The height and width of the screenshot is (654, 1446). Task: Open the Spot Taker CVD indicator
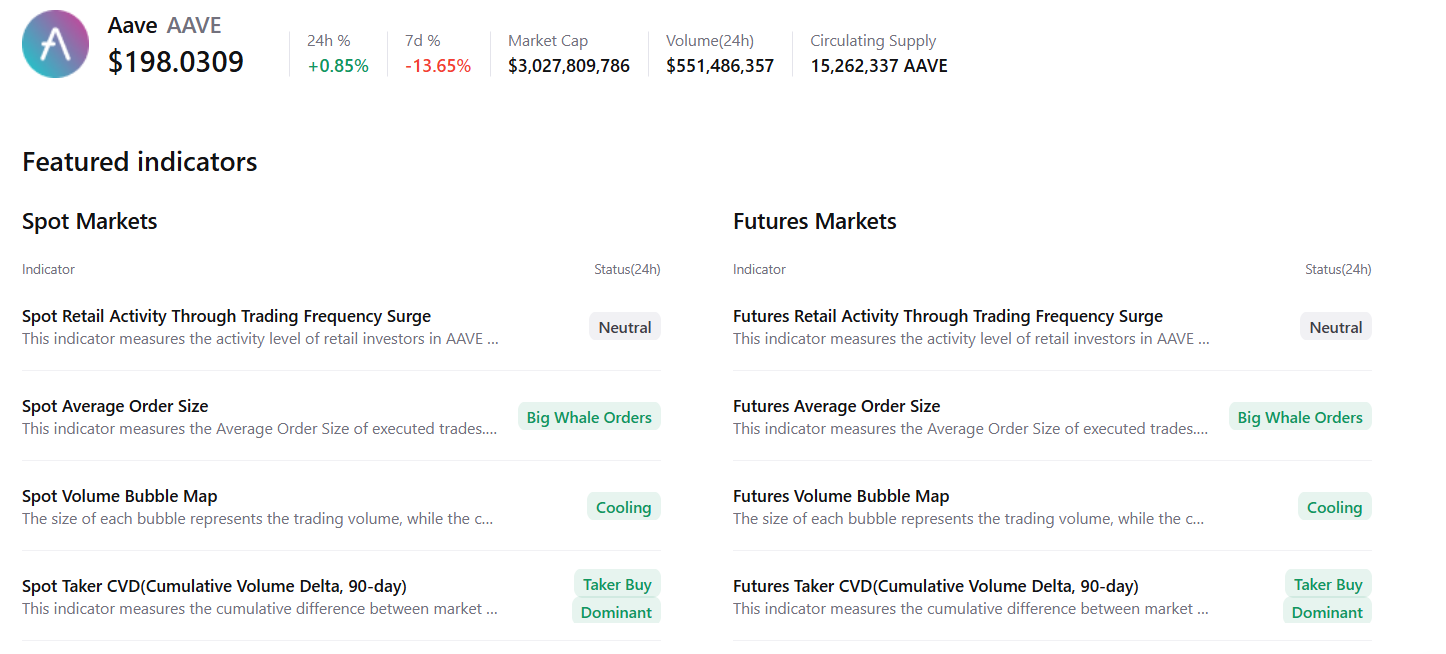pyautogui.click(x=214, y=585)
